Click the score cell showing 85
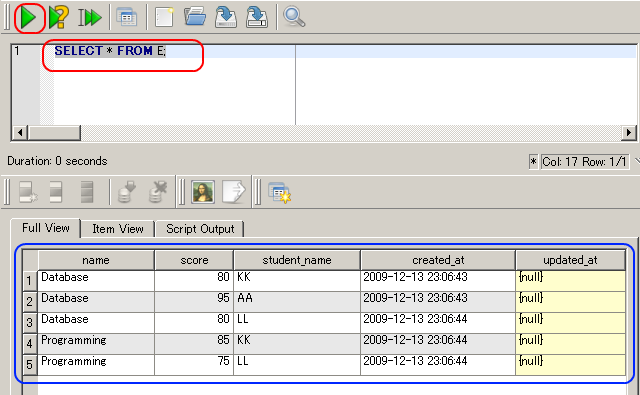 click(x=194, y=344)
